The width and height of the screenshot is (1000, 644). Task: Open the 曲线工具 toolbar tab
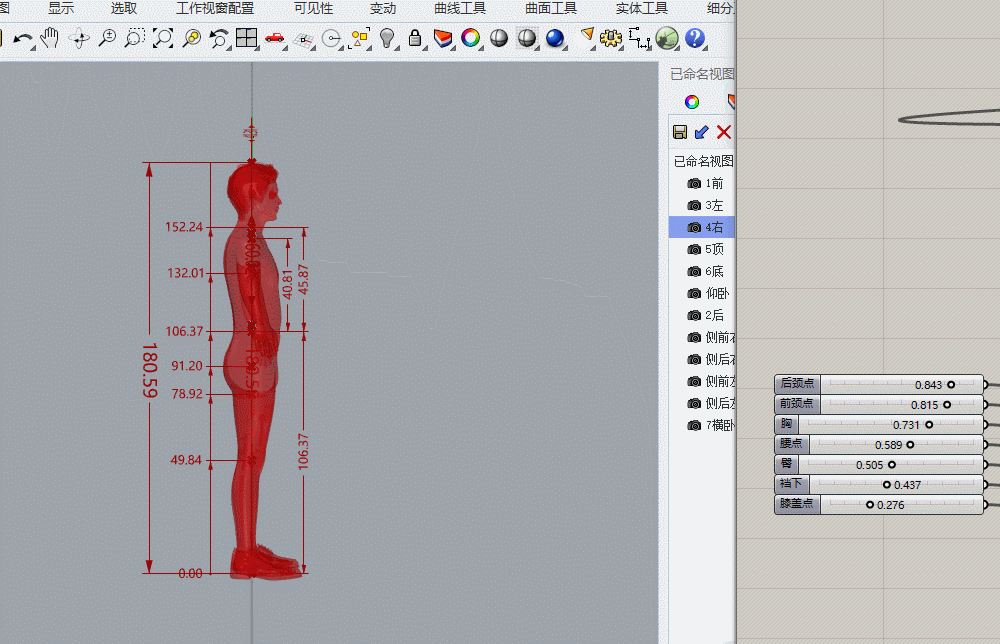(x=460, y=9)
